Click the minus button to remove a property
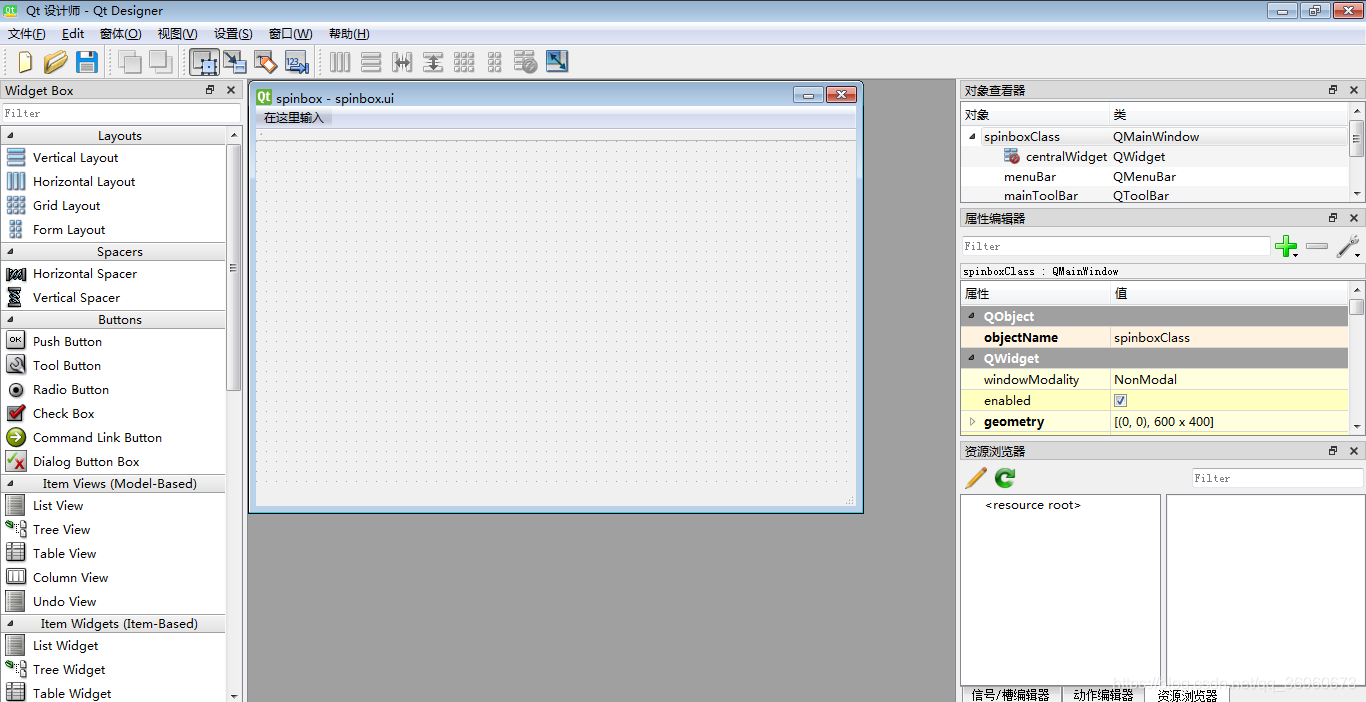 [x=1317, y=246]
